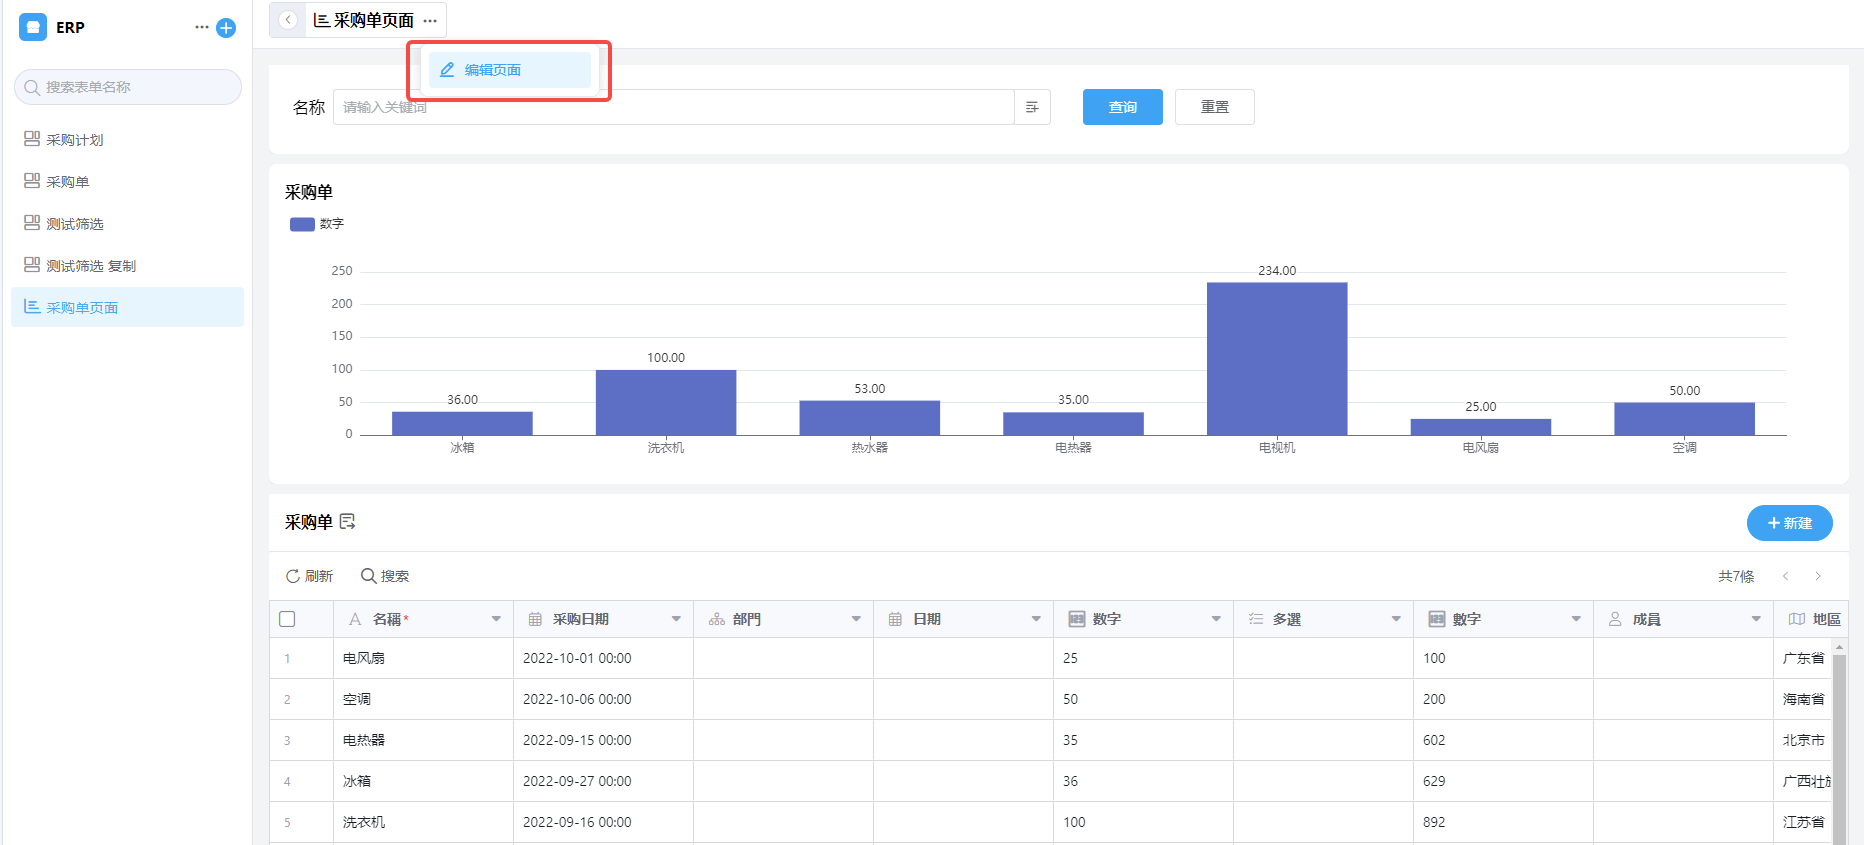Image resolution: width=1864 pixels, height=845 pixels.
Task: Click the 搜索 button above the table
Action: (385, 576)
